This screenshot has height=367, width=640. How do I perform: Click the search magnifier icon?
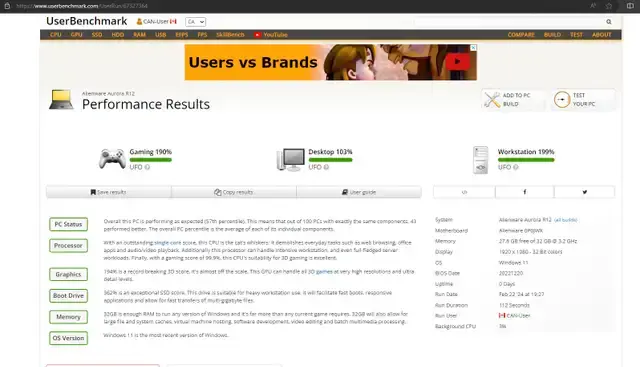[609, 22]
